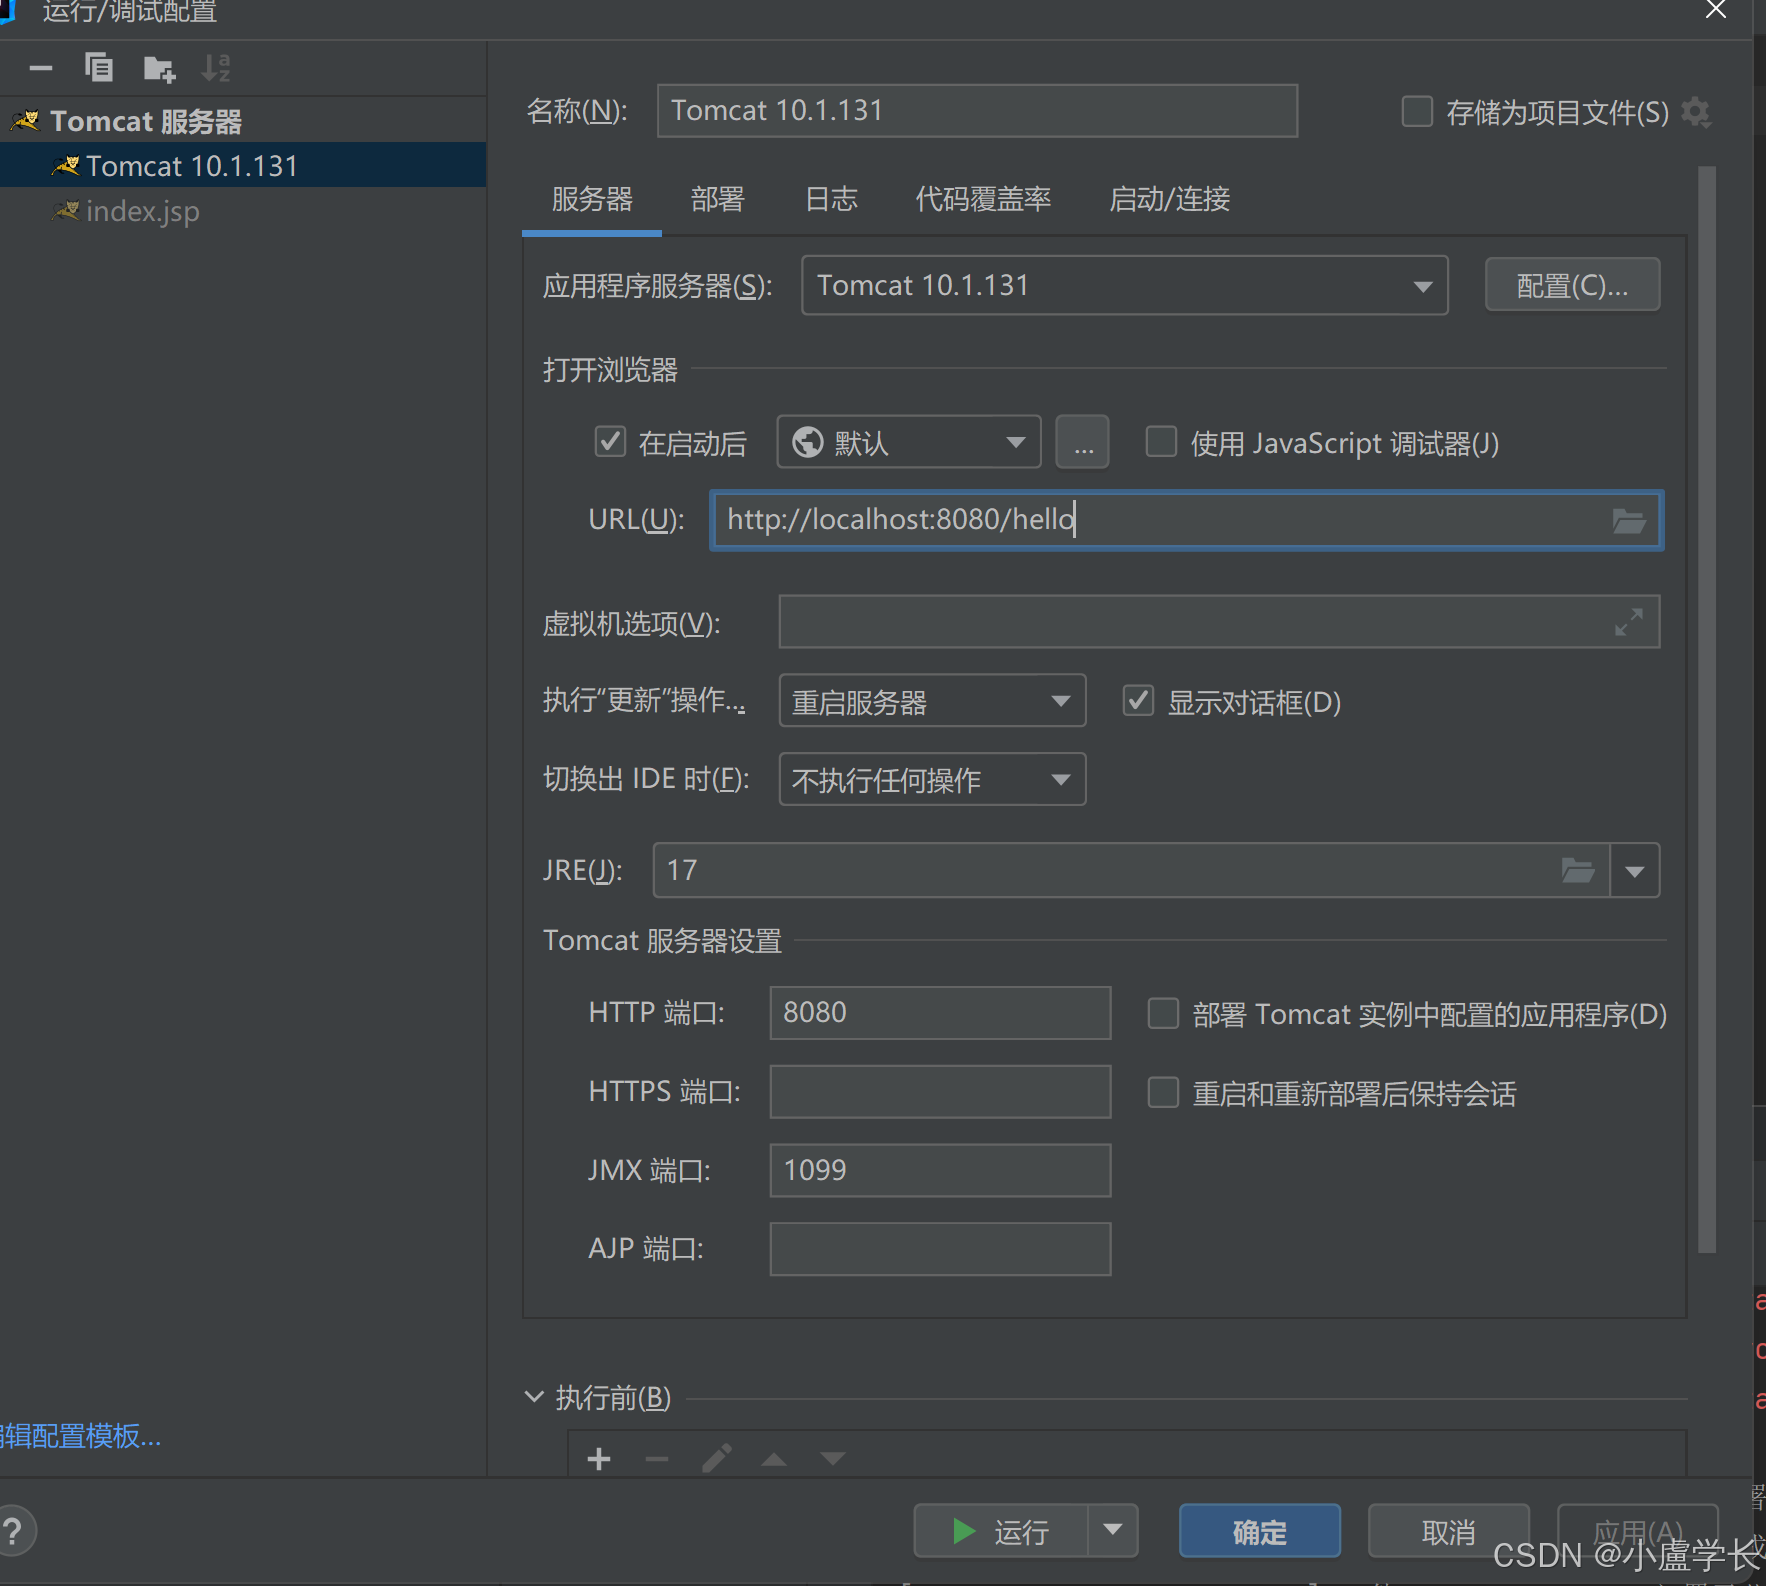Click the 名称 input field
The height and width of the screenshot is (1586, 1766).
click(977, 111)
